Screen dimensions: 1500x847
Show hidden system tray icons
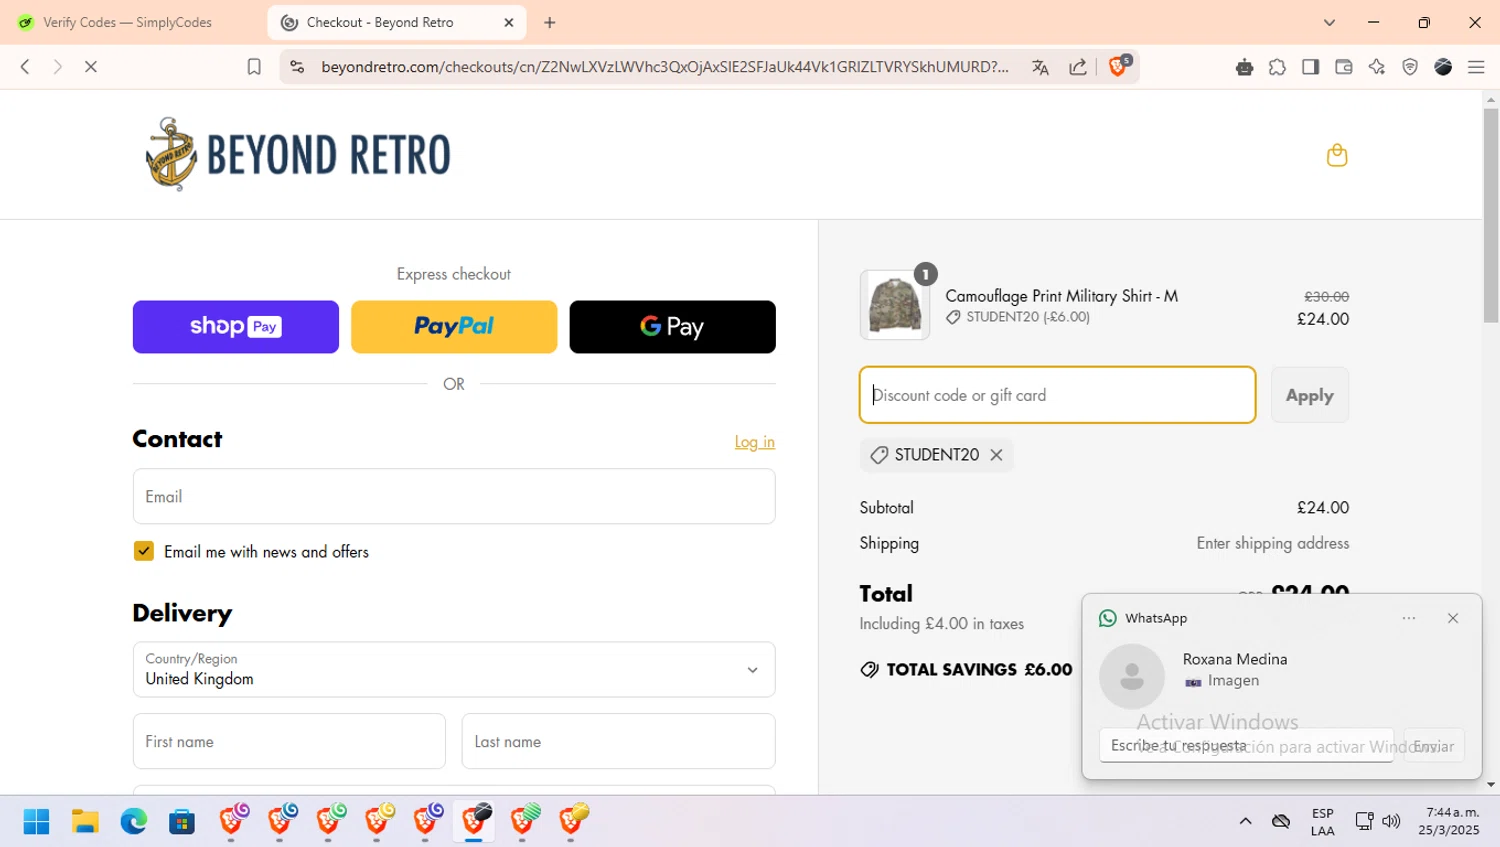coord(1245,821)
